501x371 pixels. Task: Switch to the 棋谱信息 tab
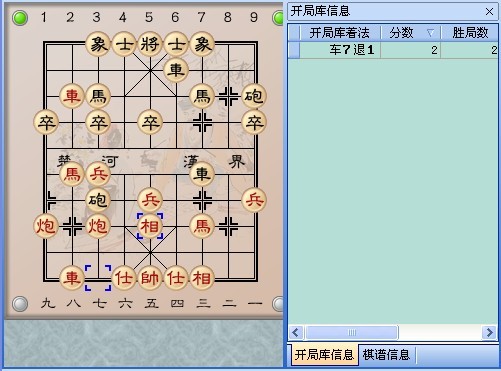386,355
